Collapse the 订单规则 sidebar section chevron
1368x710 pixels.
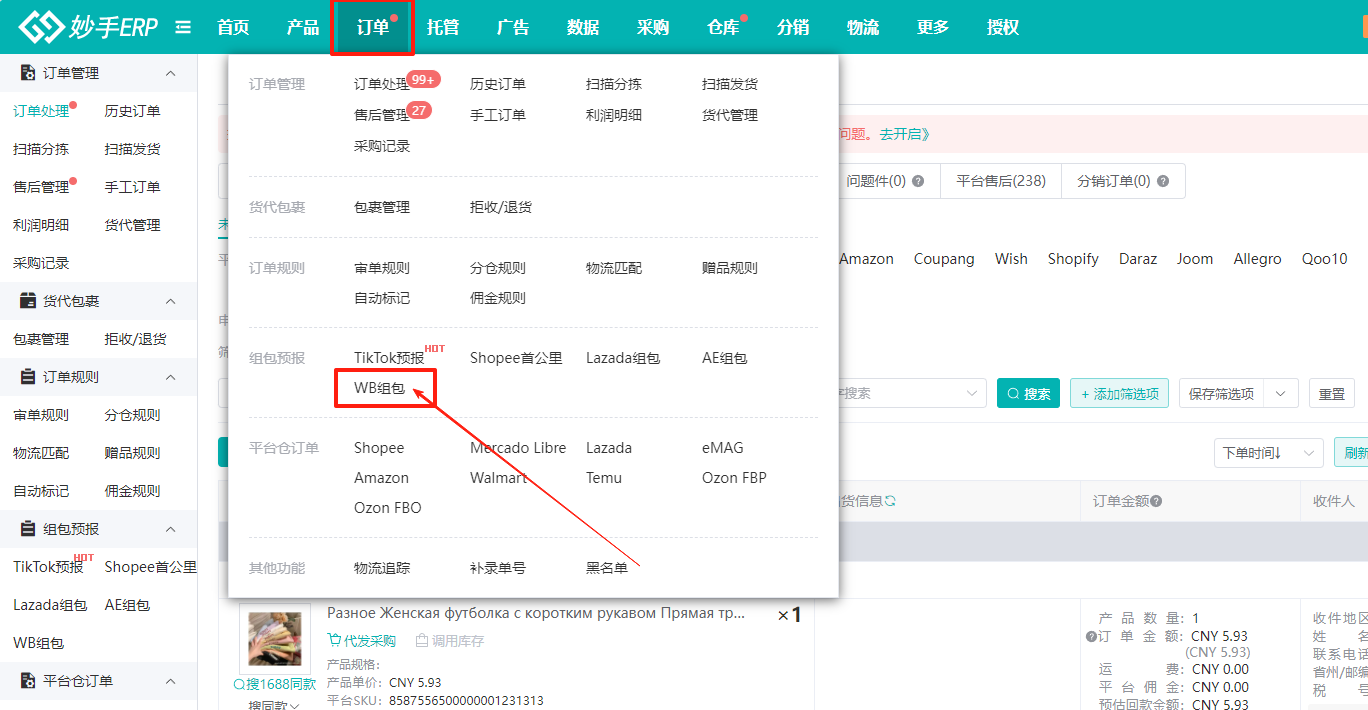[170, 377]
